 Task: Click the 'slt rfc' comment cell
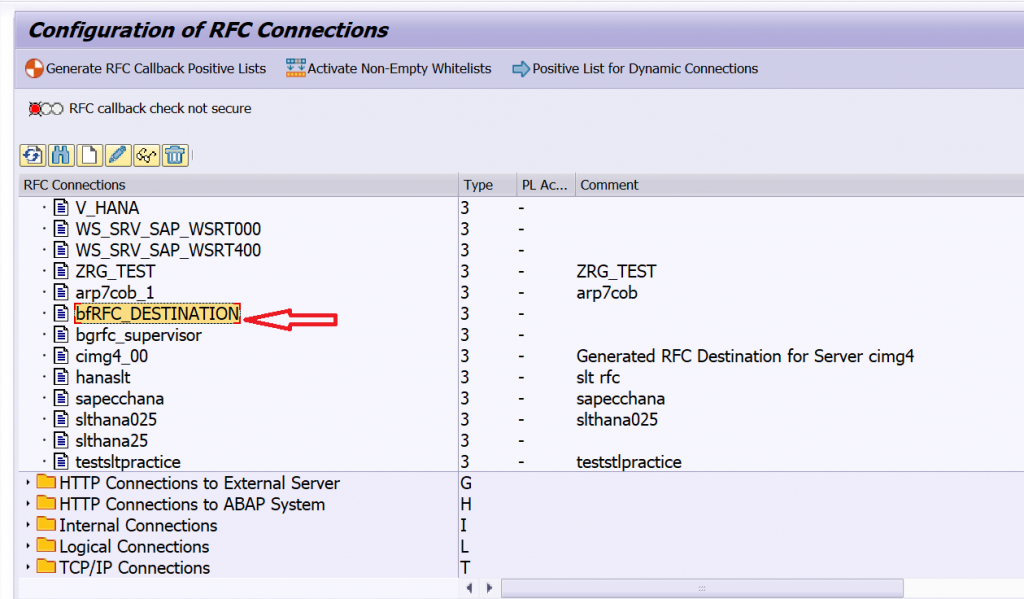coord(598,378)
